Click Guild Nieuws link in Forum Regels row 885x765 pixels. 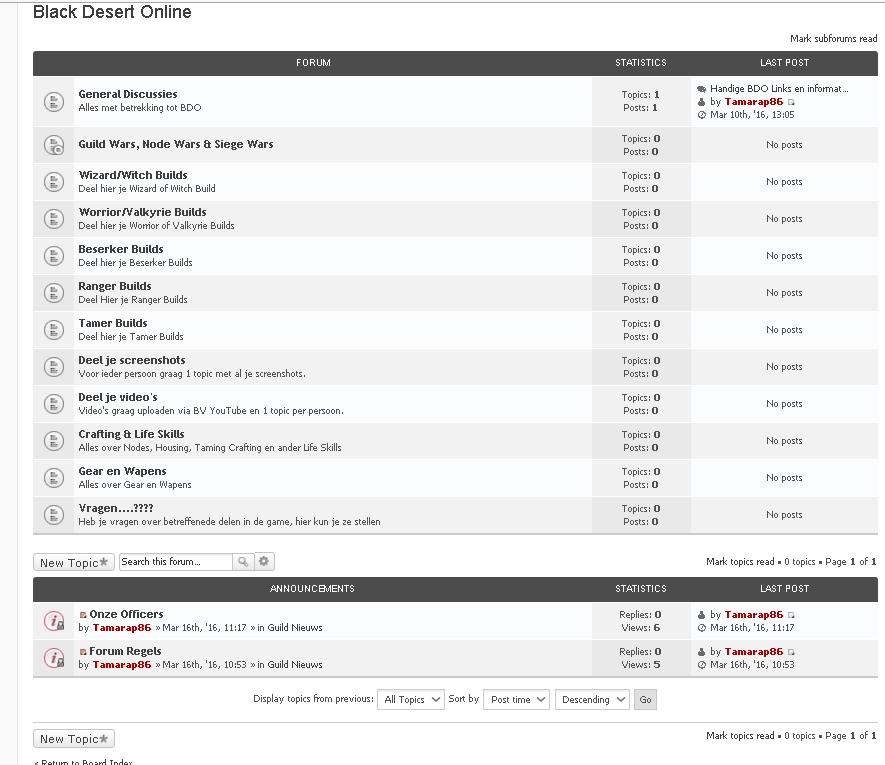point(295,665)
